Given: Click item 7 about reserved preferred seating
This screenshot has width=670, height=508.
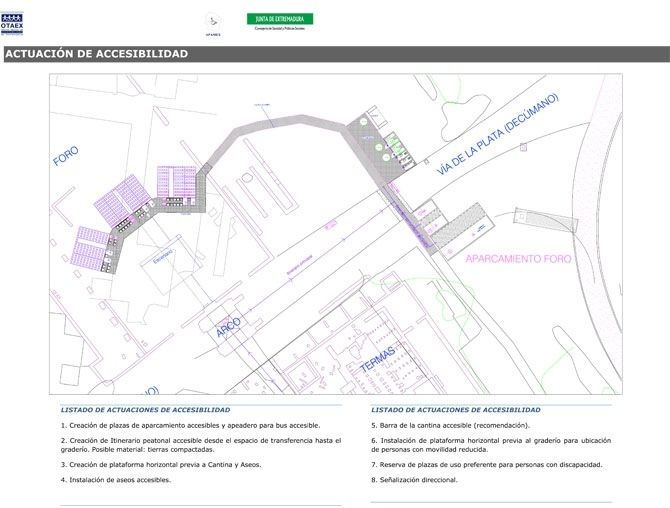Looking at the screenshot, I should tap(486, 464).
